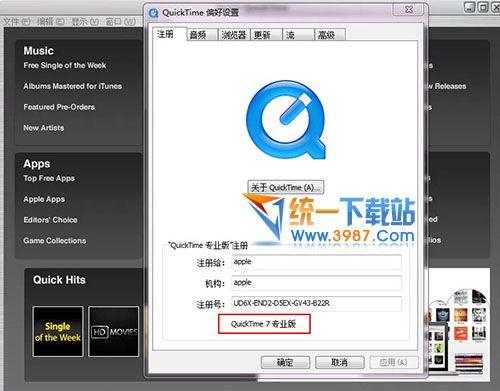Open Featured Pre-Orders link
The height and width of the screenshot is (391, 500).
(x=59, y=107)
